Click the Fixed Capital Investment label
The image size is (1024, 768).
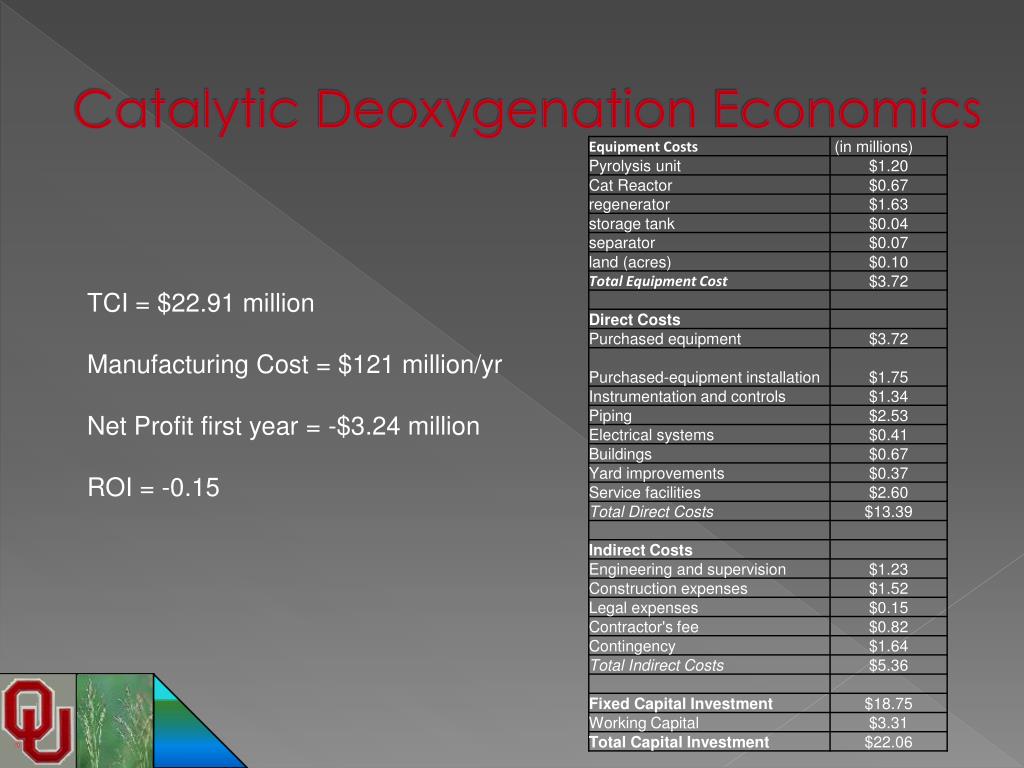tap(680, 704)
